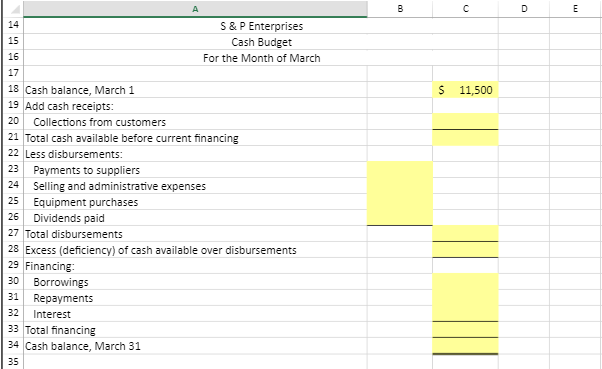Click yellow cell for Repayments
The width and height of the screenshot is (602, 369).
(465, 298)
